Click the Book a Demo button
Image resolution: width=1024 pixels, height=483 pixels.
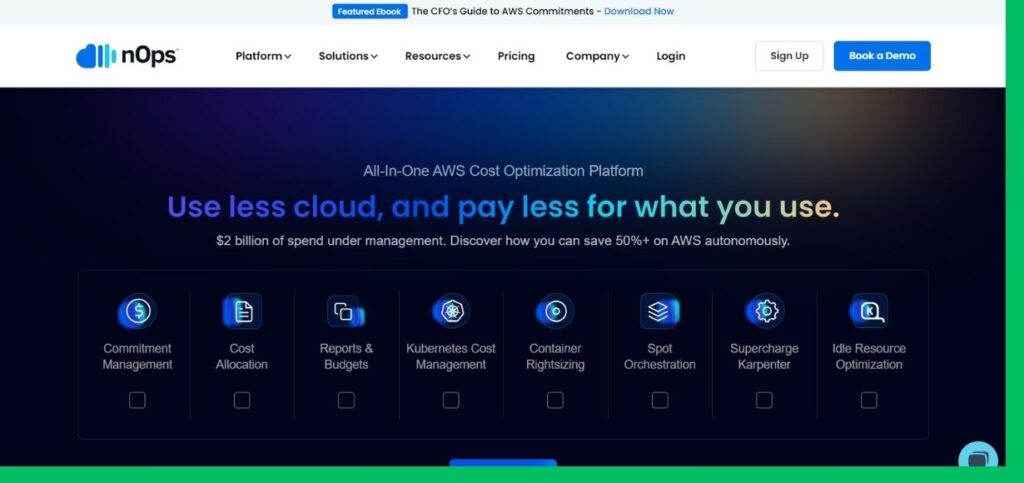pyautogui.click(x=882, y=56)
